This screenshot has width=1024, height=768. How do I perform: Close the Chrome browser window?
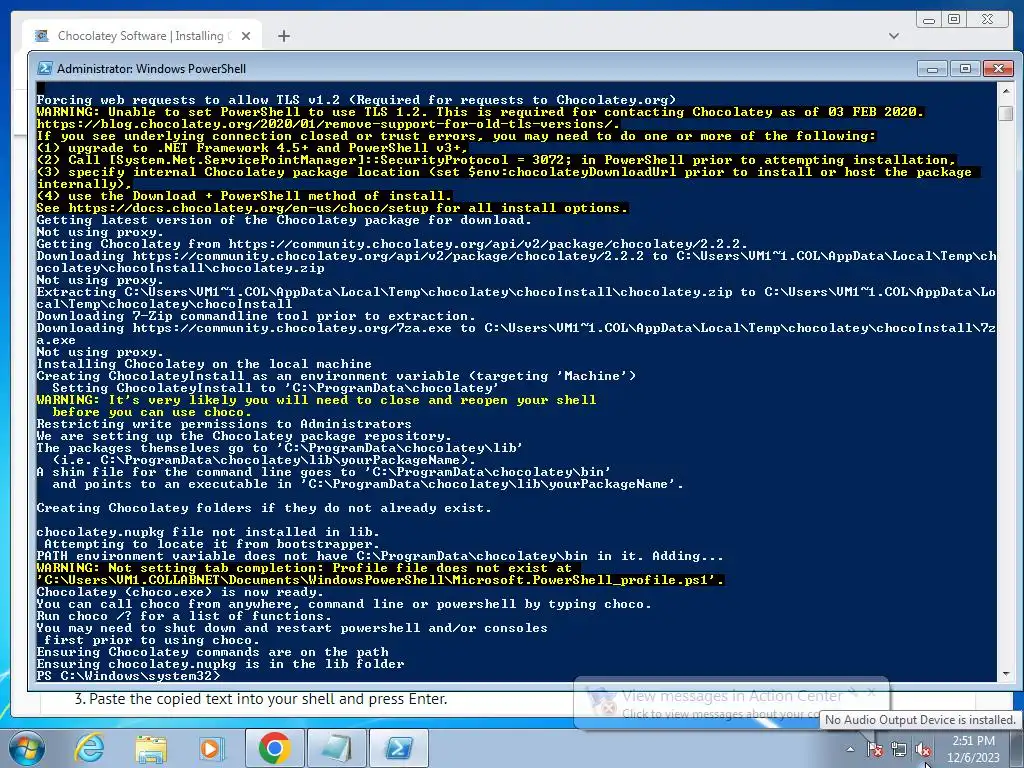(989, 20)
